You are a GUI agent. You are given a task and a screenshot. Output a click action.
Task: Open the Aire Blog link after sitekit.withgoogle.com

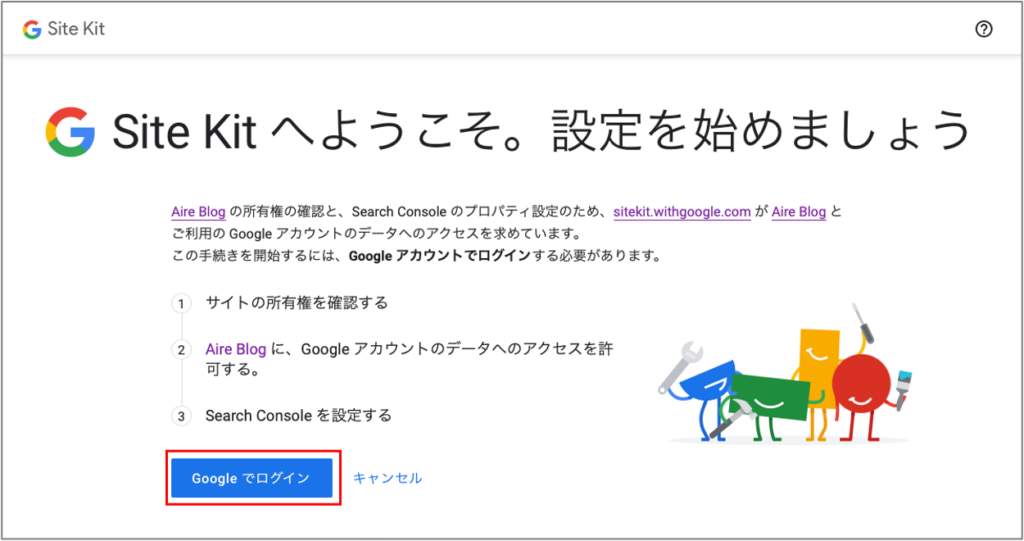[799, 212]
